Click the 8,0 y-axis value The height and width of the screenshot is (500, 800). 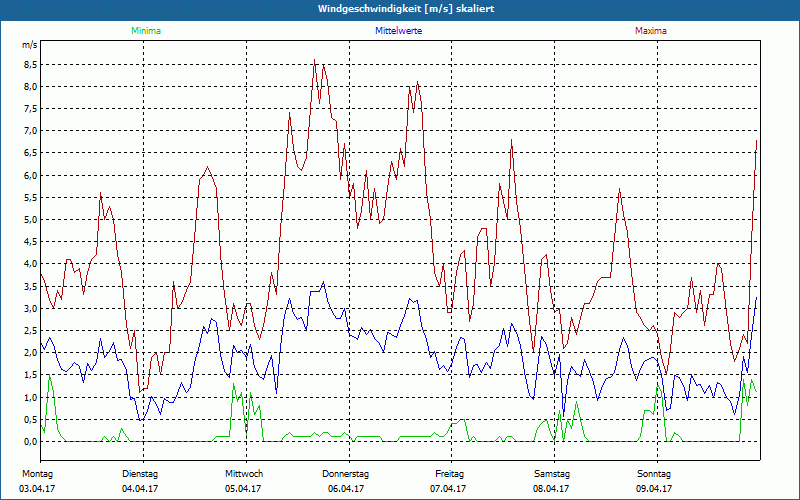(31, 87)
